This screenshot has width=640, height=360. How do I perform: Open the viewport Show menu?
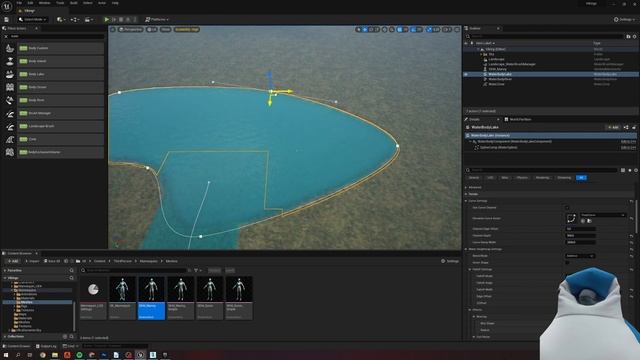(165, 29)
